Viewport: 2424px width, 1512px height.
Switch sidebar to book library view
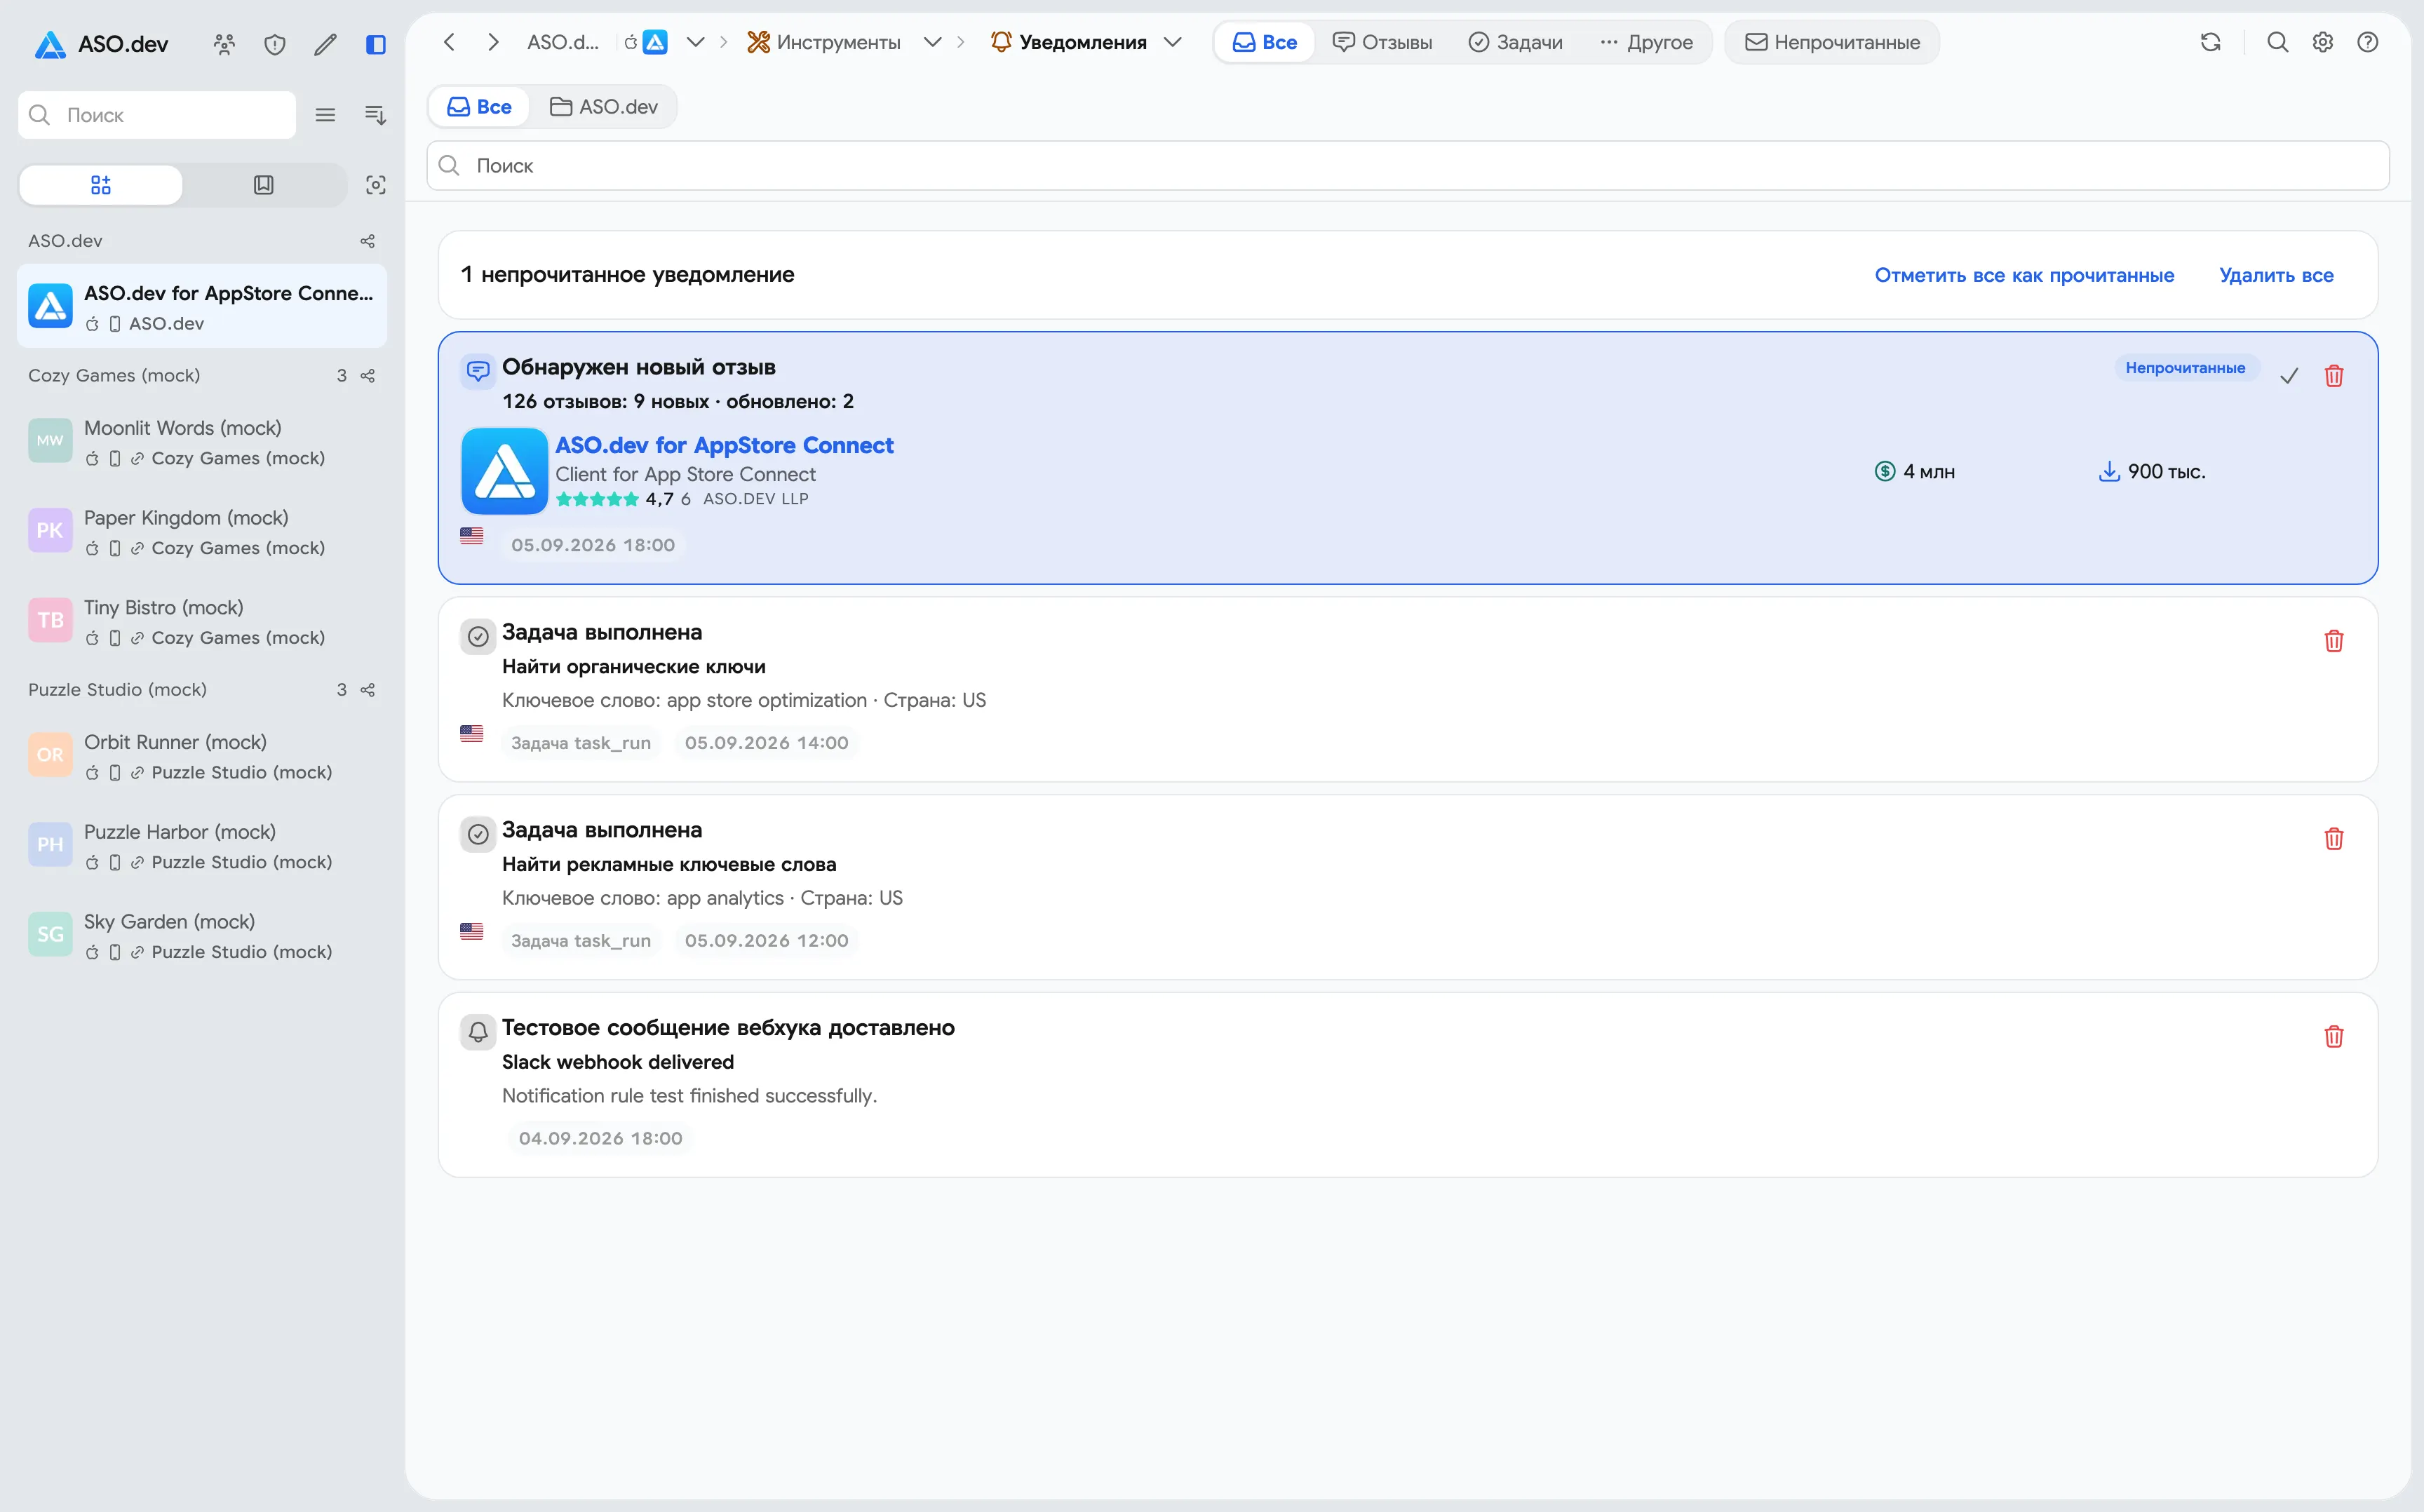pos(264,185)
